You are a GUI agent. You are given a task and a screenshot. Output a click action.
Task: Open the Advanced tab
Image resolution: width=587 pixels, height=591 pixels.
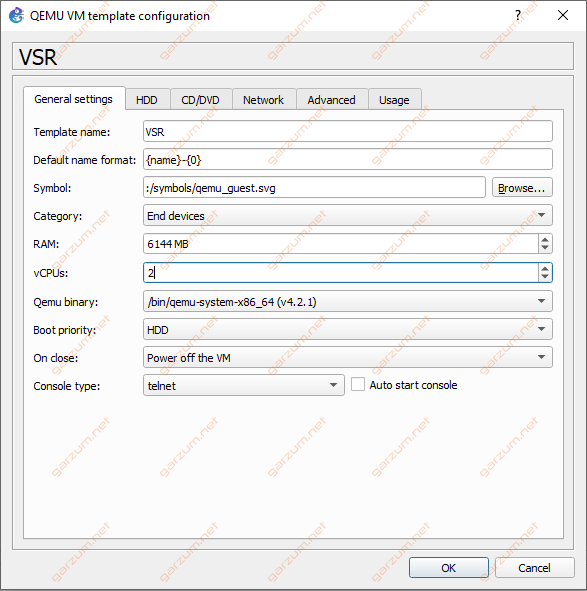pyautogui.click(x=331, y=100)
